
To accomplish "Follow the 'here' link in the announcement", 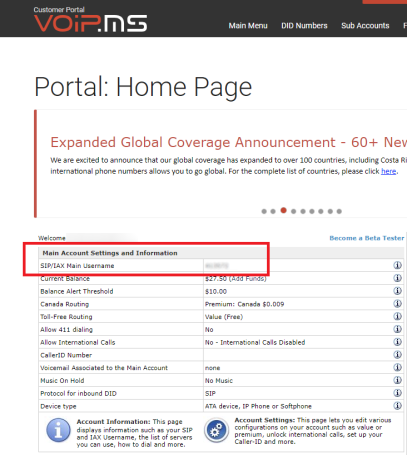I will click(388, 171).
